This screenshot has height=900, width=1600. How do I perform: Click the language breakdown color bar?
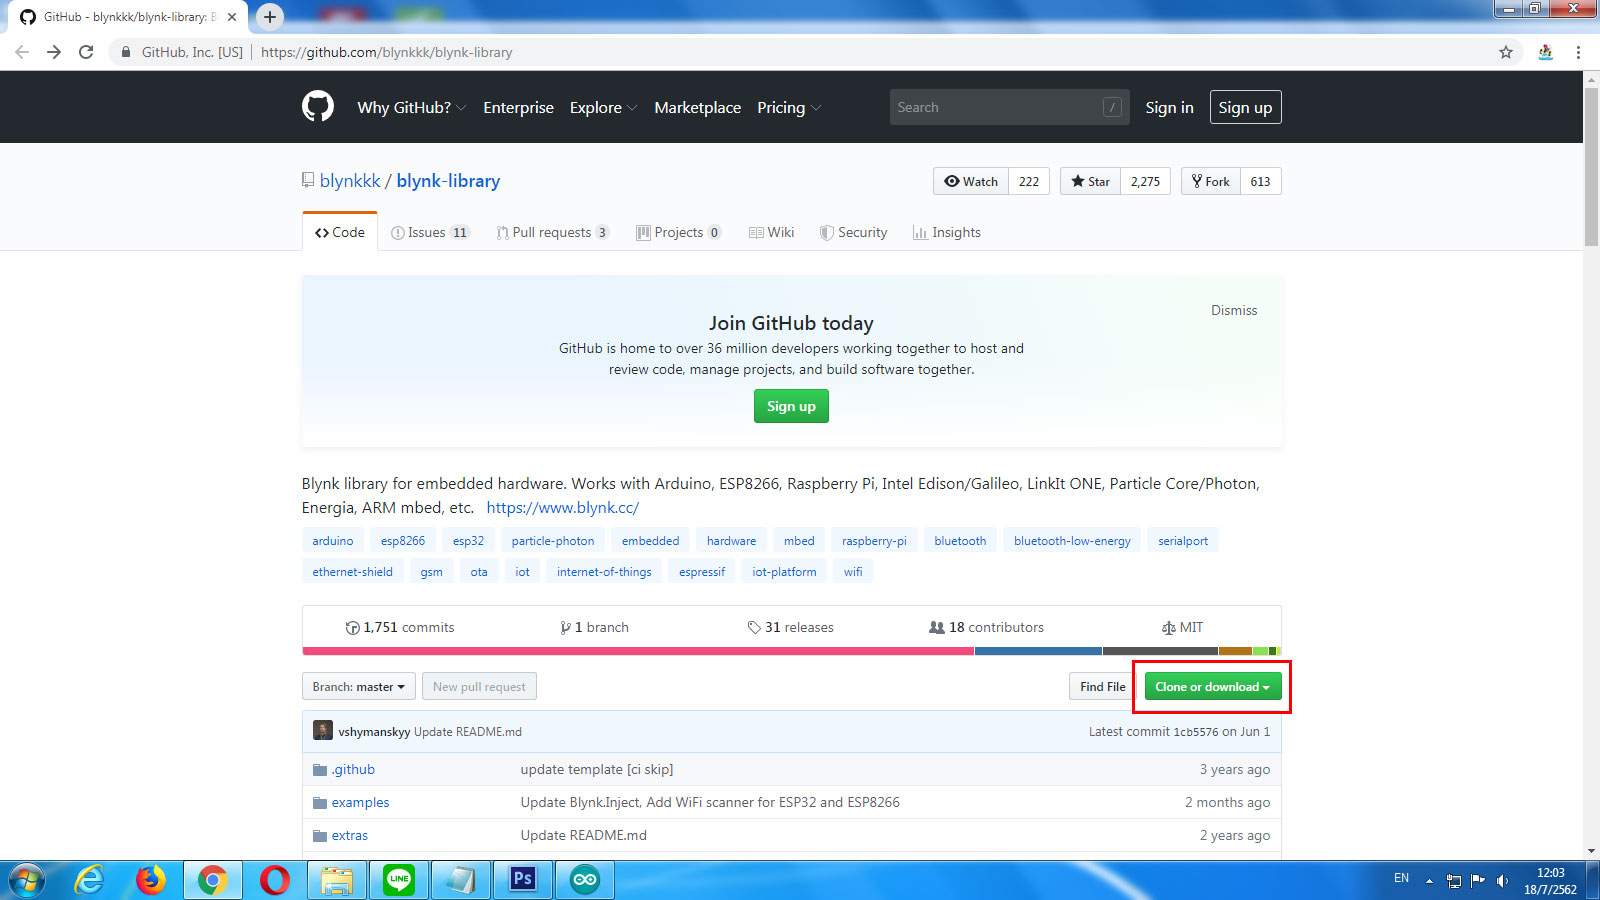tap(791, 651)
